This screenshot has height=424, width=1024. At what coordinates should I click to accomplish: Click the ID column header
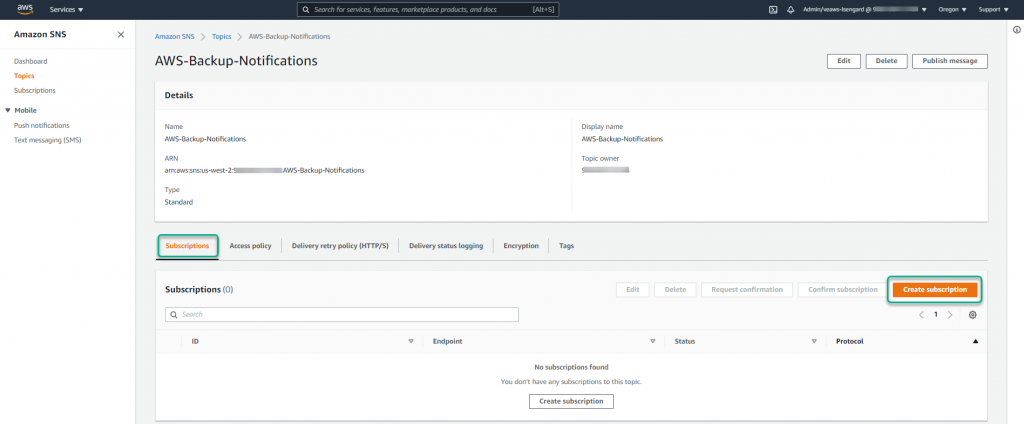point(195,342)
